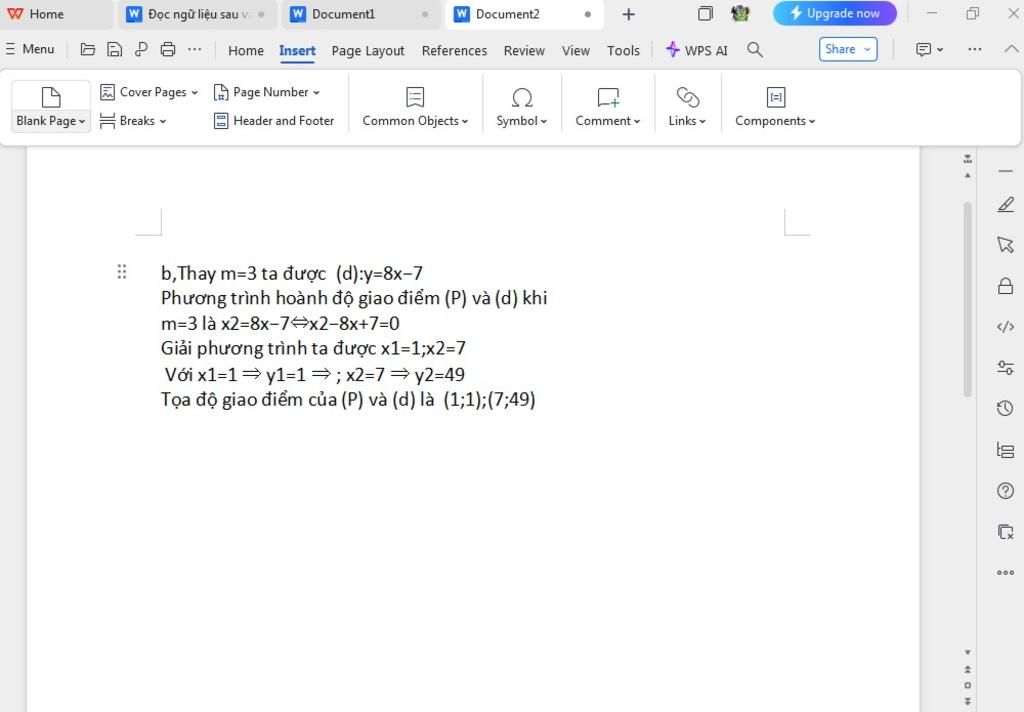Viewport: 1024px width, 712px height.
Task: Click the sidebar collapse dash icon
Action: [x=1006, y=171]
